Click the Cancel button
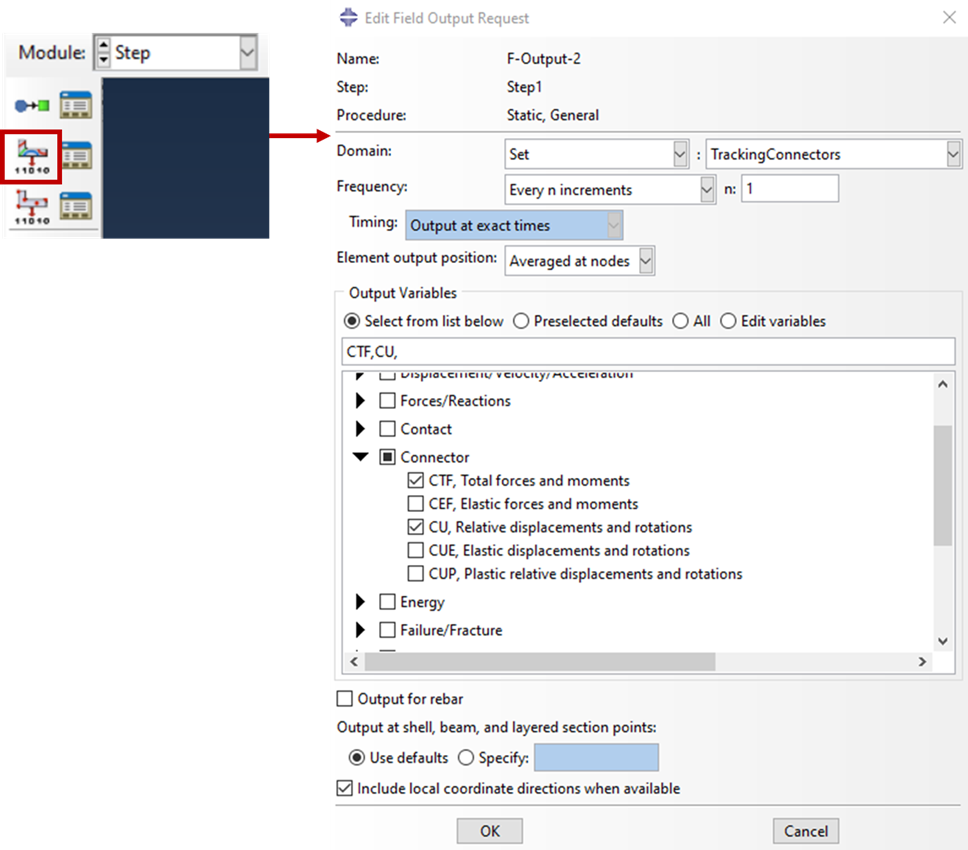 [x=806, y=831]
